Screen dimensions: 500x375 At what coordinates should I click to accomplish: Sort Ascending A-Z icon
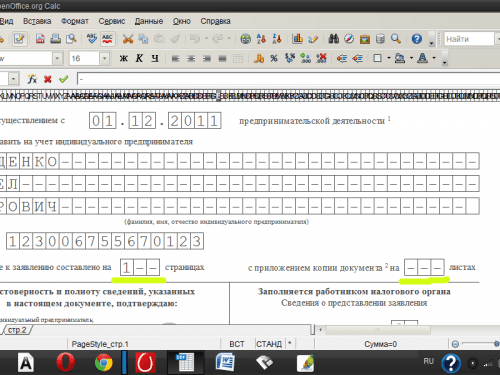[x=261, y=39]
